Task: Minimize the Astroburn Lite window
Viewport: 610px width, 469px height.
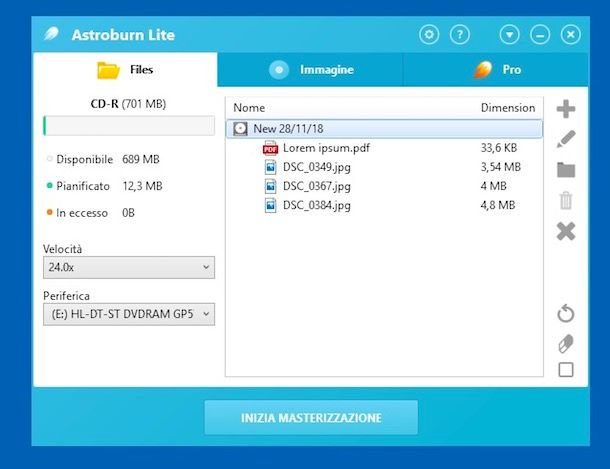Action: click(540, 35)
